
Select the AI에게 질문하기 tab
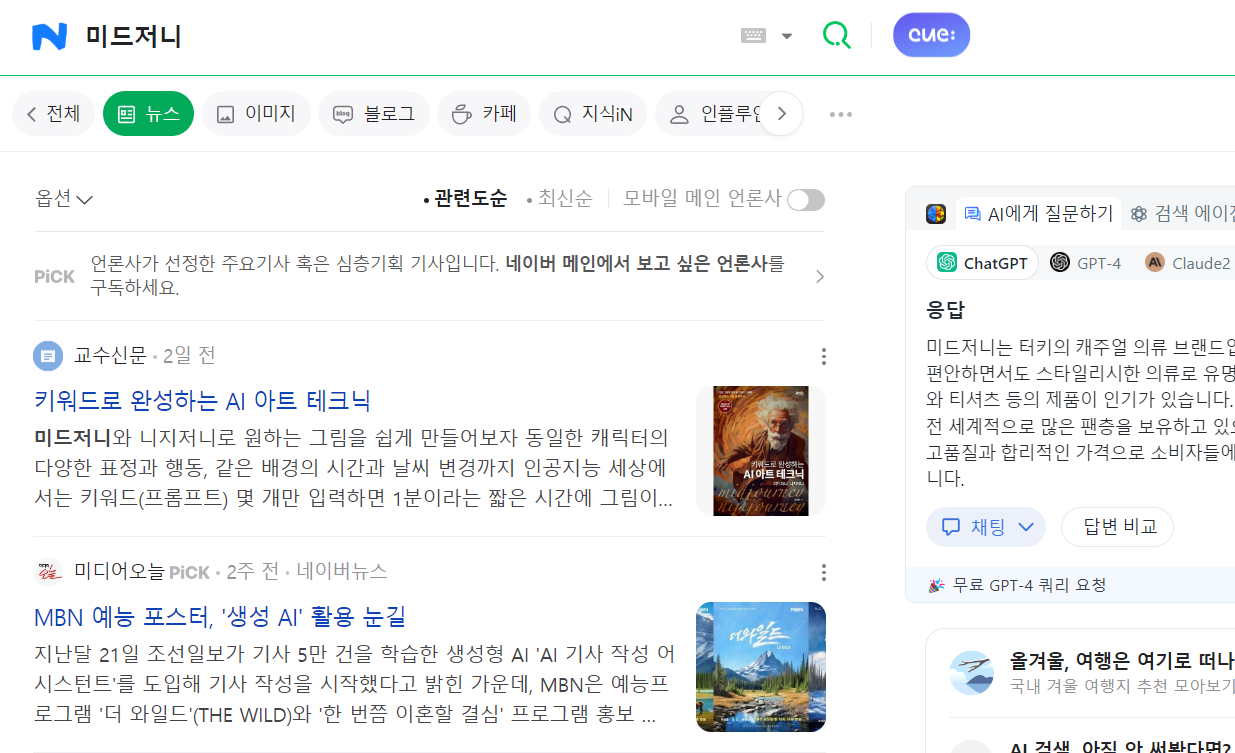click(x=1038, y=213)
